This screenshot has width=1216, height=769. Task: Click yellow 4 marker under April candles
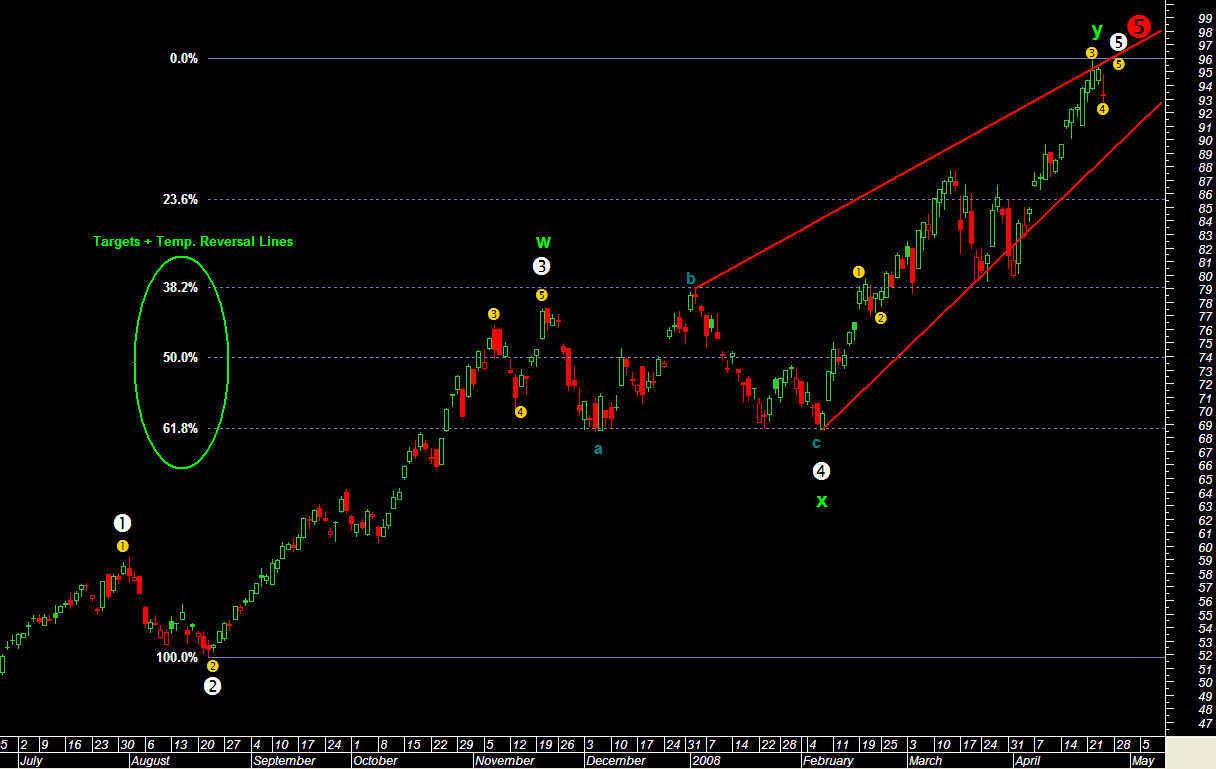(1102, 109)
